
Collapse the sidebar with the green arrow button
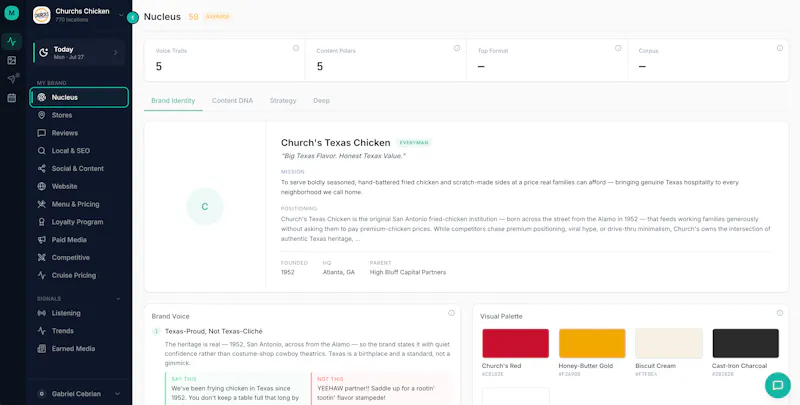coord(133,17)
